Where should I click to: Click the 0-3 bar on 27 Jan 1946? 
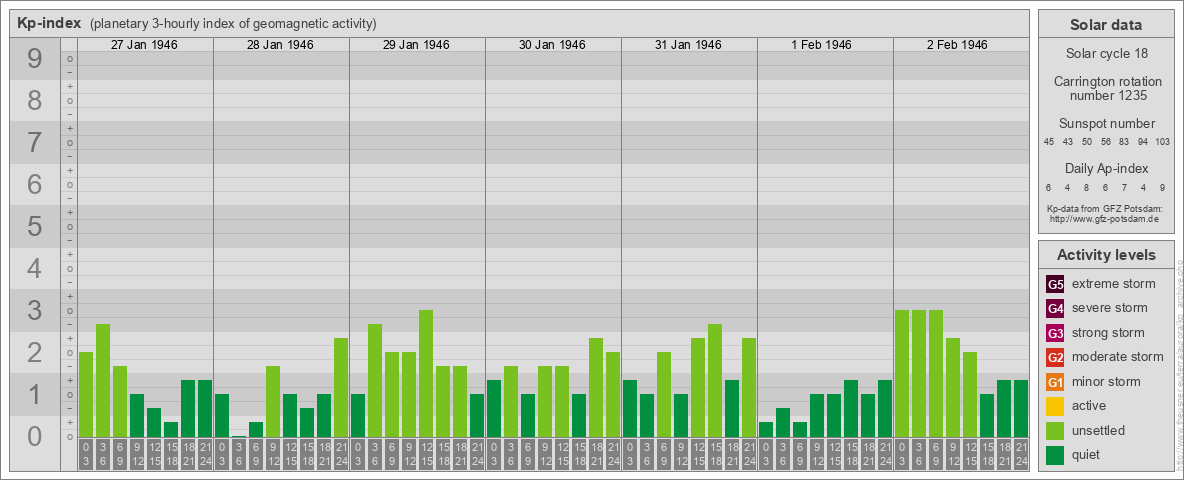86,394
